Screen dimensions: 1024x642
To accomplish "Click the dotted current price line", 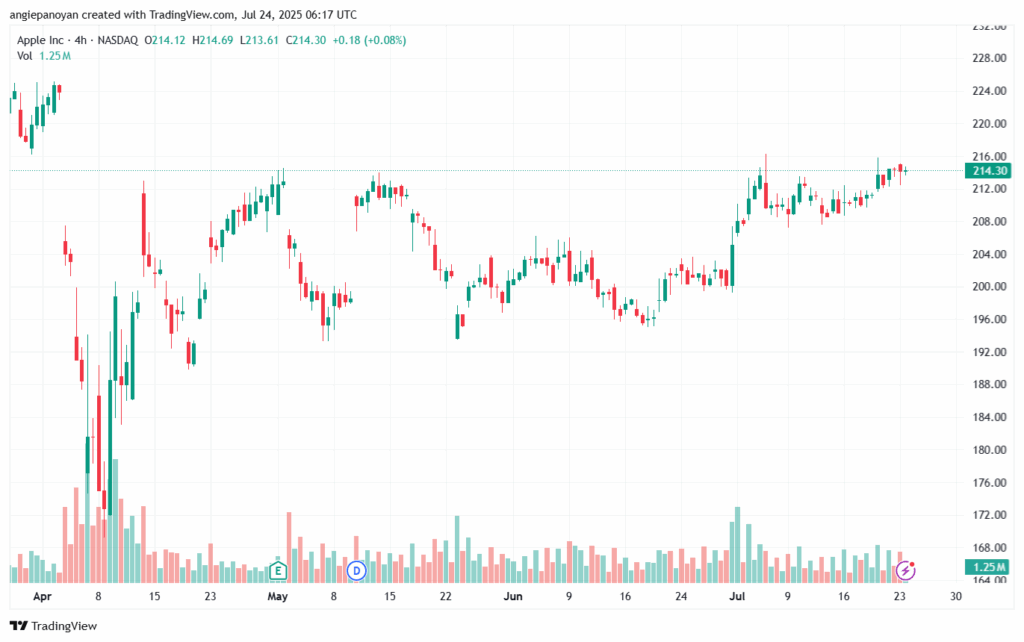I will tap(487, 170).
